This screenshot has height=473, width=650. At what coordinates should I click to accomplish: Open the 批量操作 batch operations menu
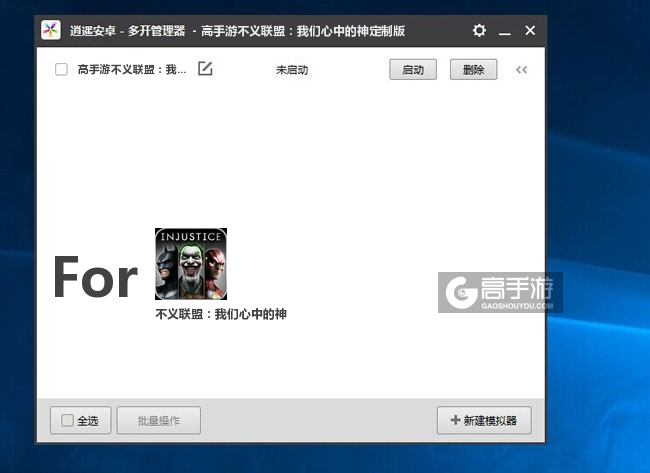click(x=158, y=421)
